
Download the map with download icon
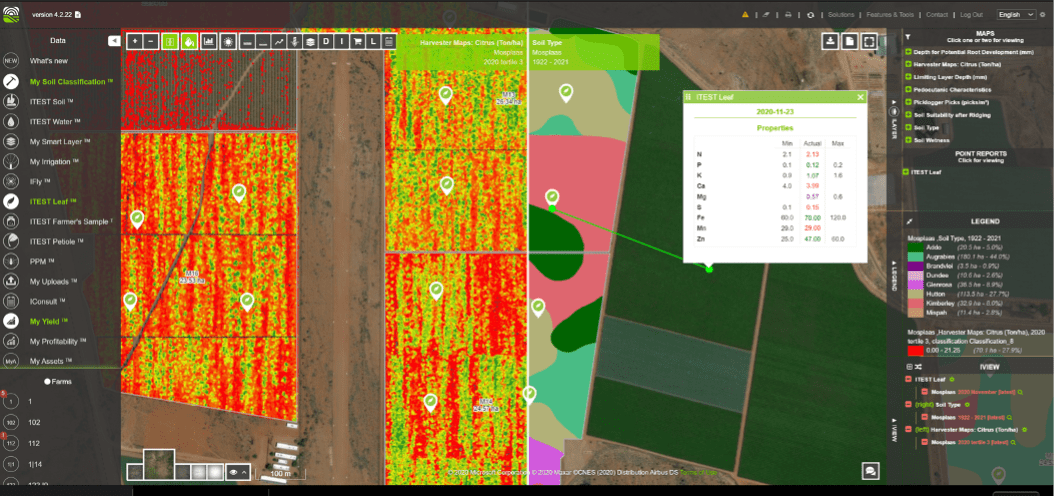(x=830, y=41)
